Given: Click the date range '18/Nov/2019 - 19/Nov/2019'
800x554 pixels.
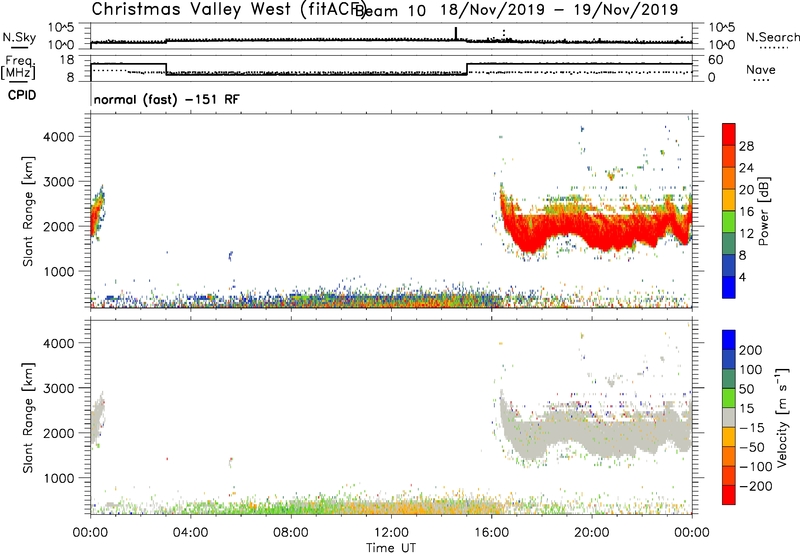Looking at the screenshot, I should 559,10.
